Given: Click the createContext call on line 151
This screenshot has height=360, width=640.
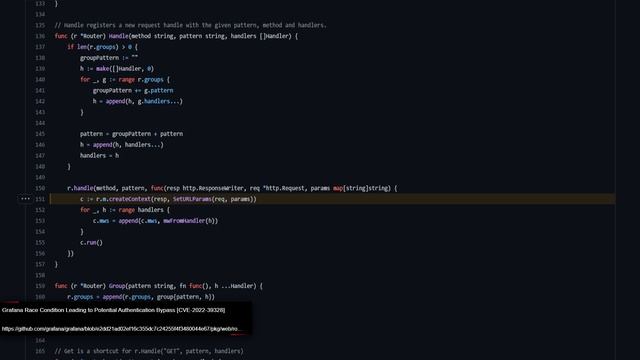Looking at the screenshot, I should (129, 199).
